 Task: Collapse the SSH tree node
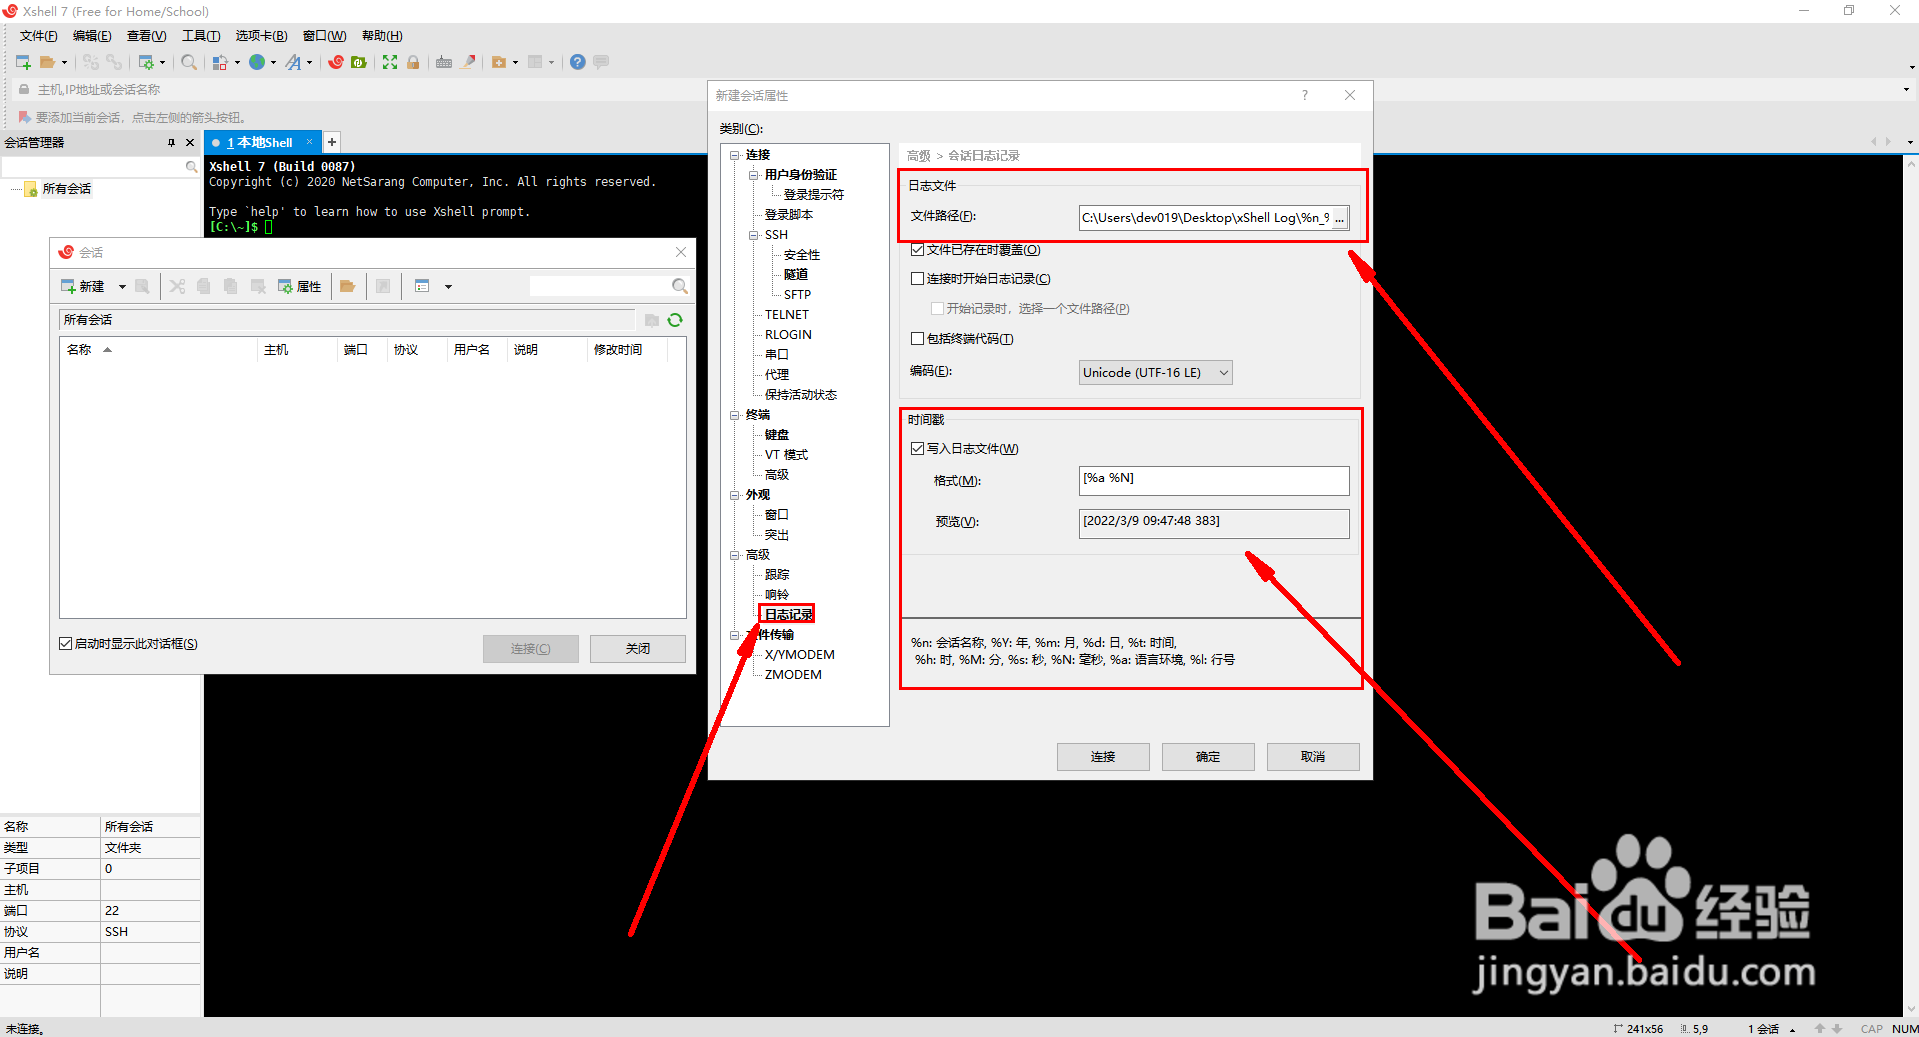point(754,235)
